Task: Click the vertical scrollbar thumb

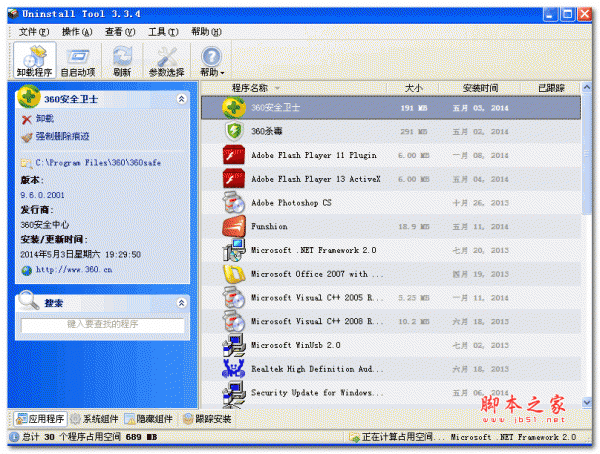Action: click(x=587, y=154)
